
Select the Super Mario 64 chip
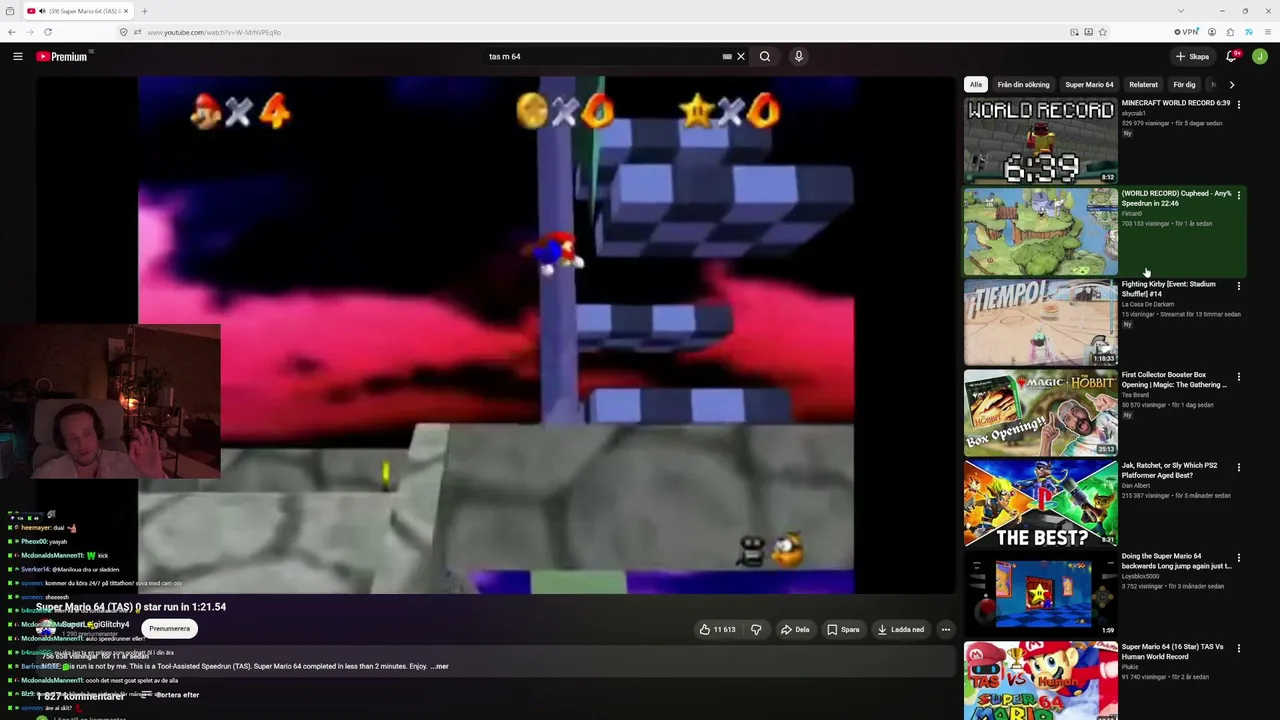1089,85
